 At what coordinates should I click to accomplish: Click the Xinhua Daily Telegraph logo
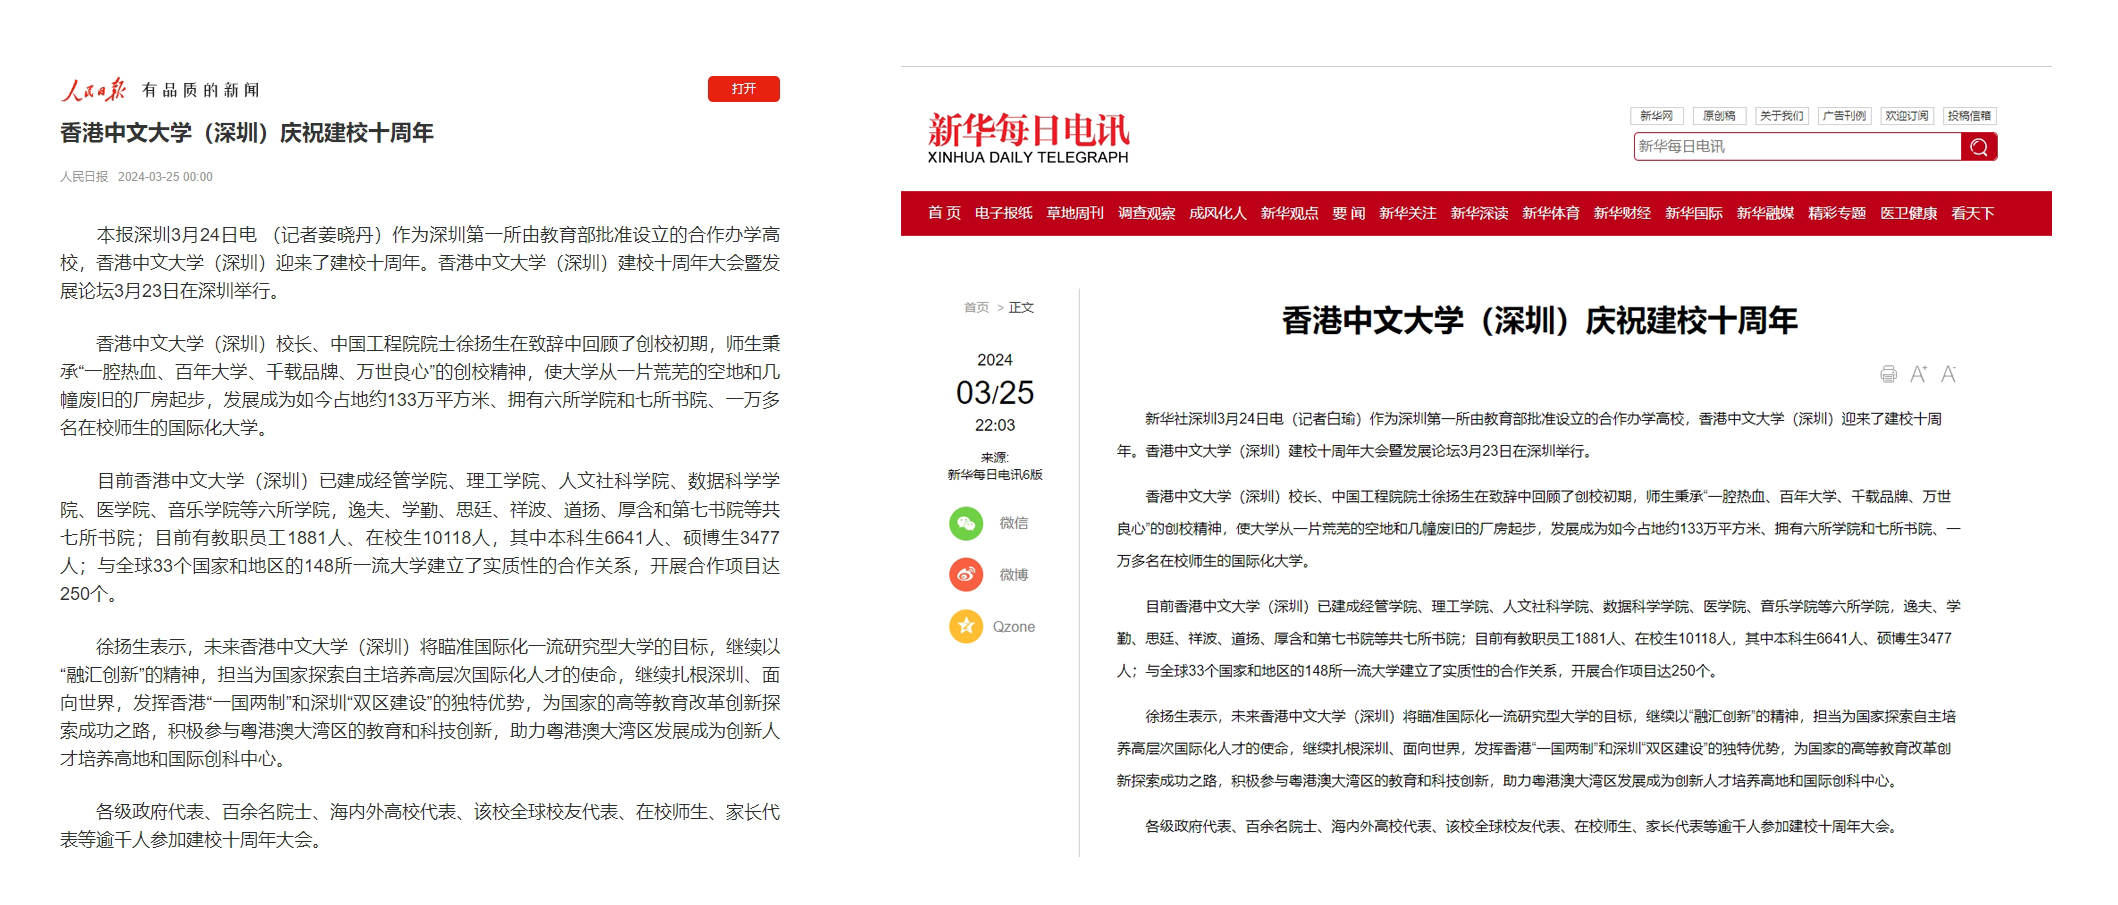(x=1028, y=138)
